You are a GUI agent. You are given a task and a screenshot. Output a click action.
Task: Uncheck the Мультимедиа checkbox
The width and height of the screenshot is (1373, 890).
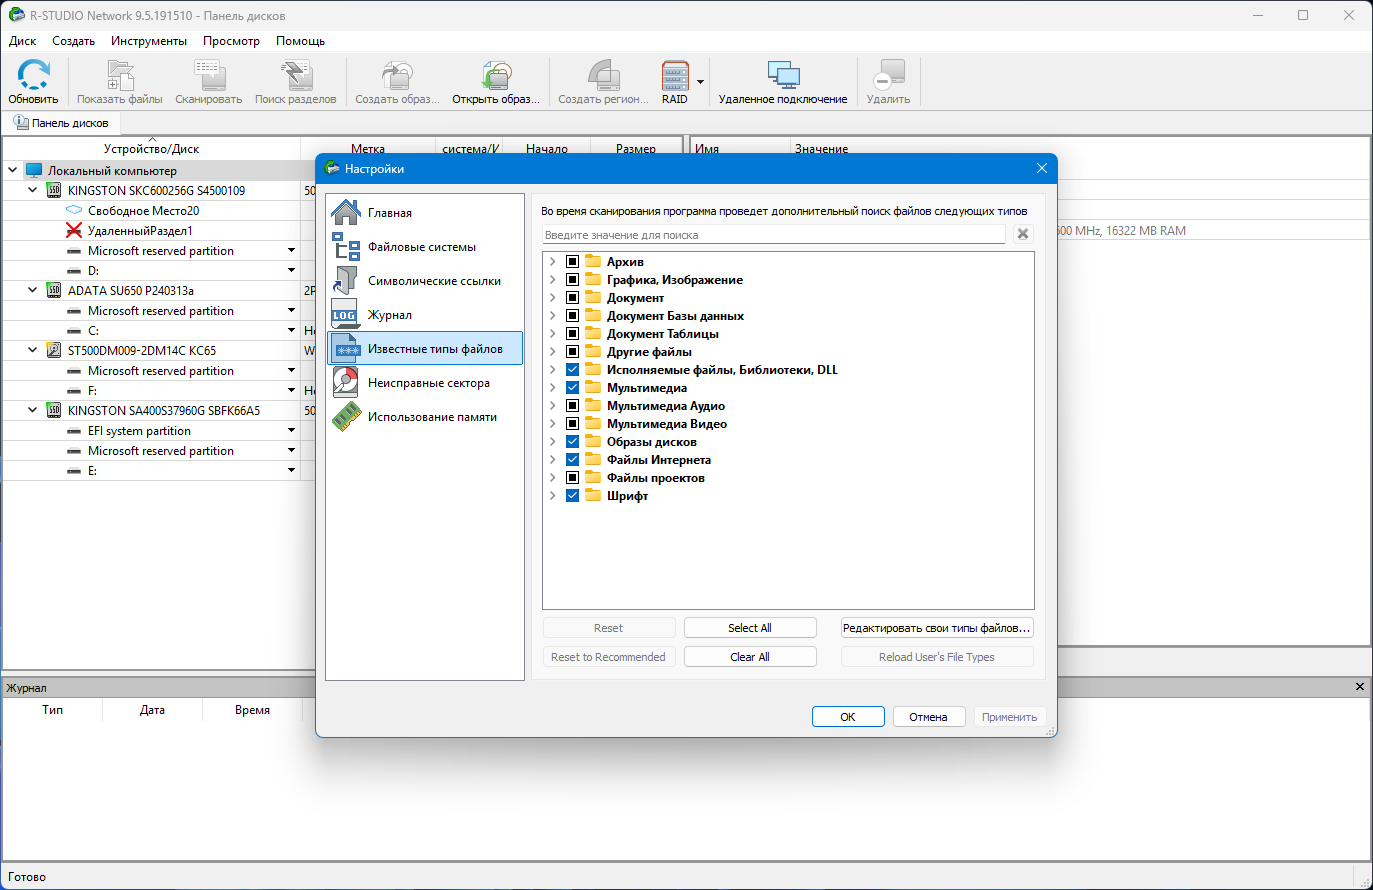click(572, 388)
